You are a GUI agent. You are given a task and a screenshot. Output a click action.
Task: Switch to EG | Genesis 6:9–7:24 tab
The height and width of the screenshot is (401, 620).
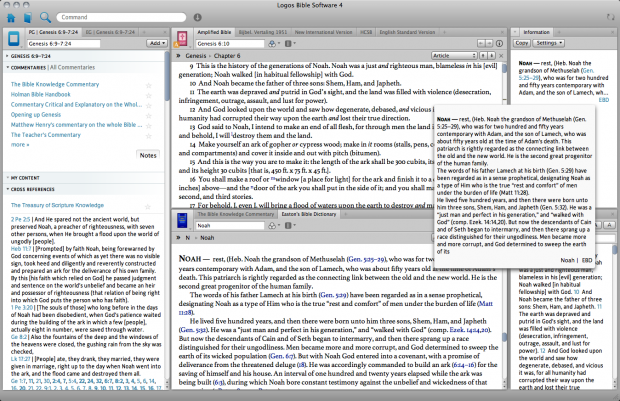tap(110, 32)
